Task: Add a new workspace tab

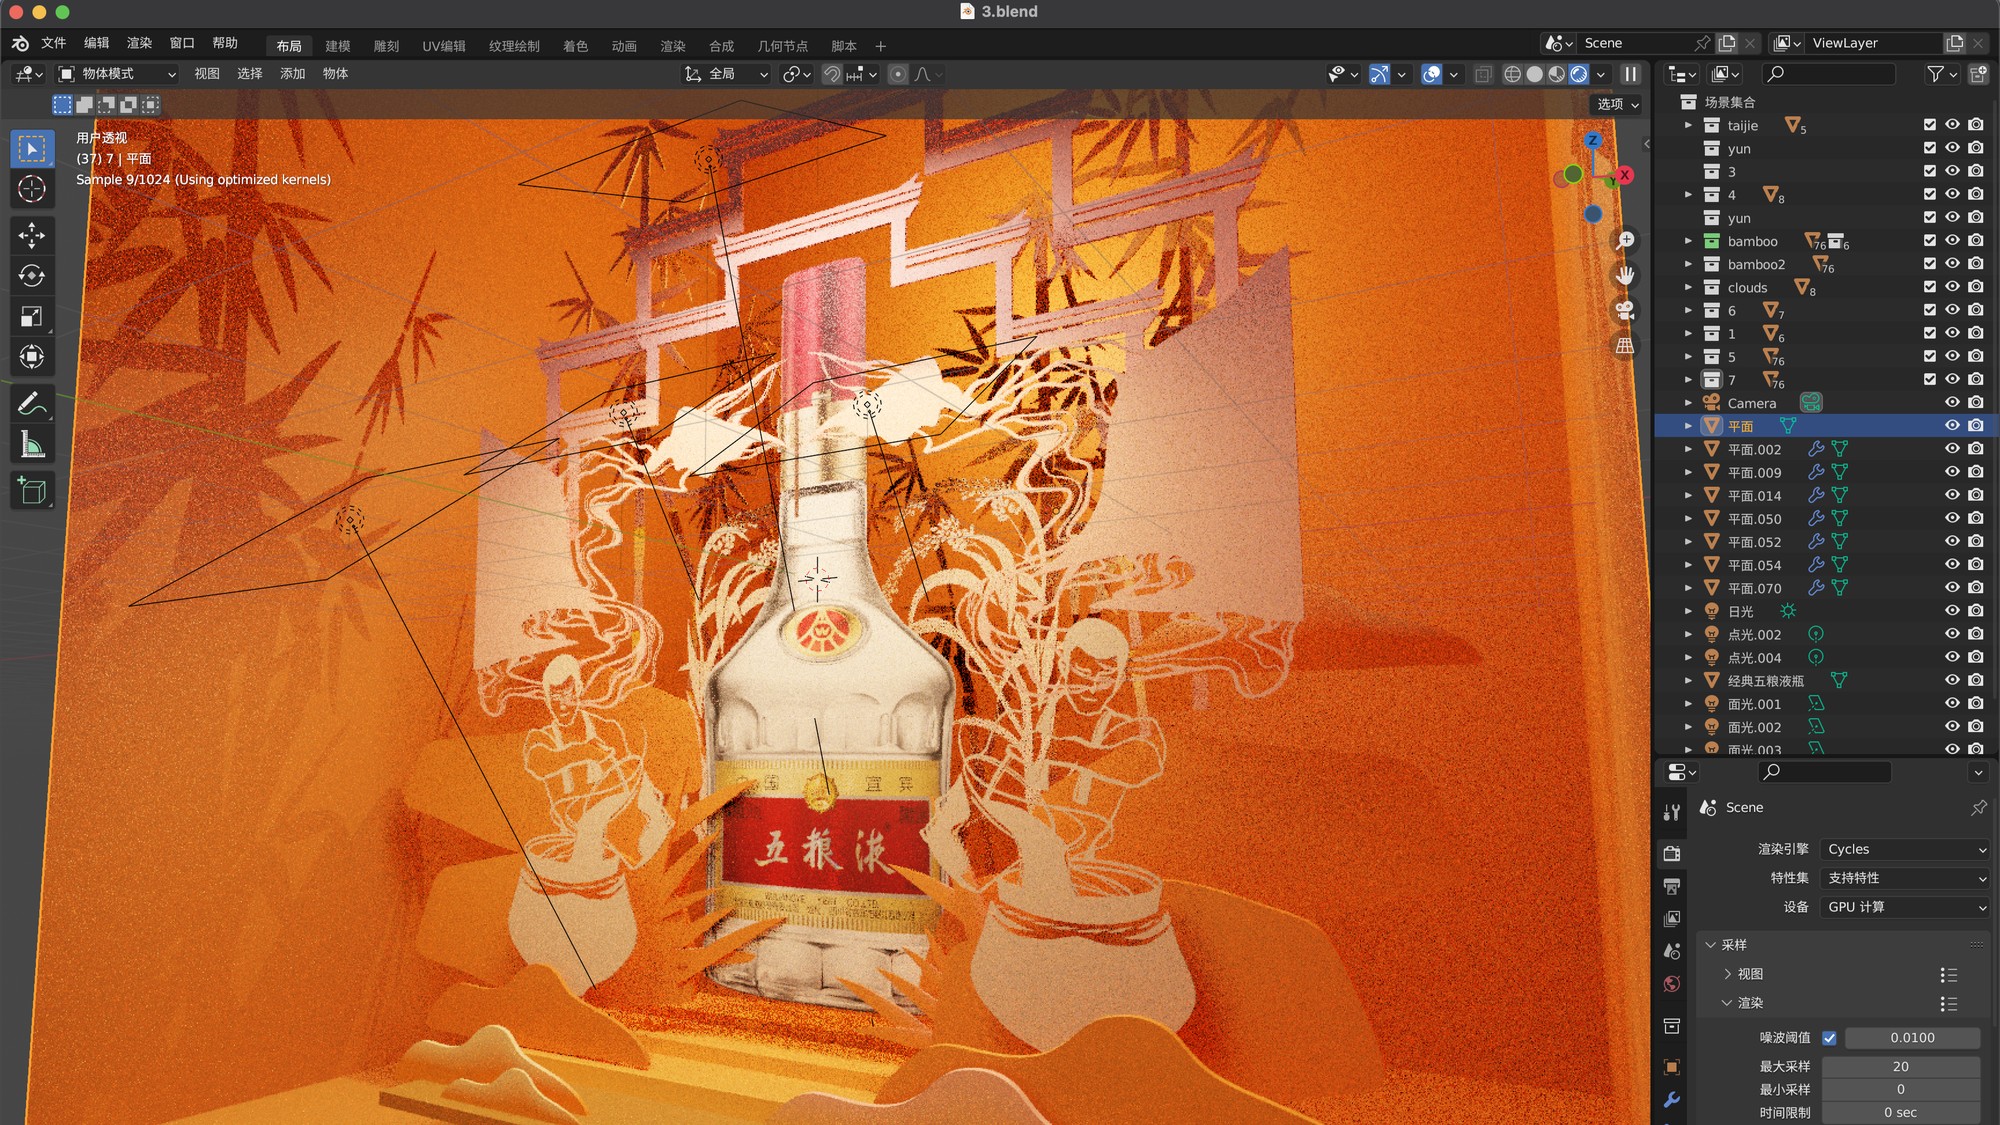Action: point(880,46)
